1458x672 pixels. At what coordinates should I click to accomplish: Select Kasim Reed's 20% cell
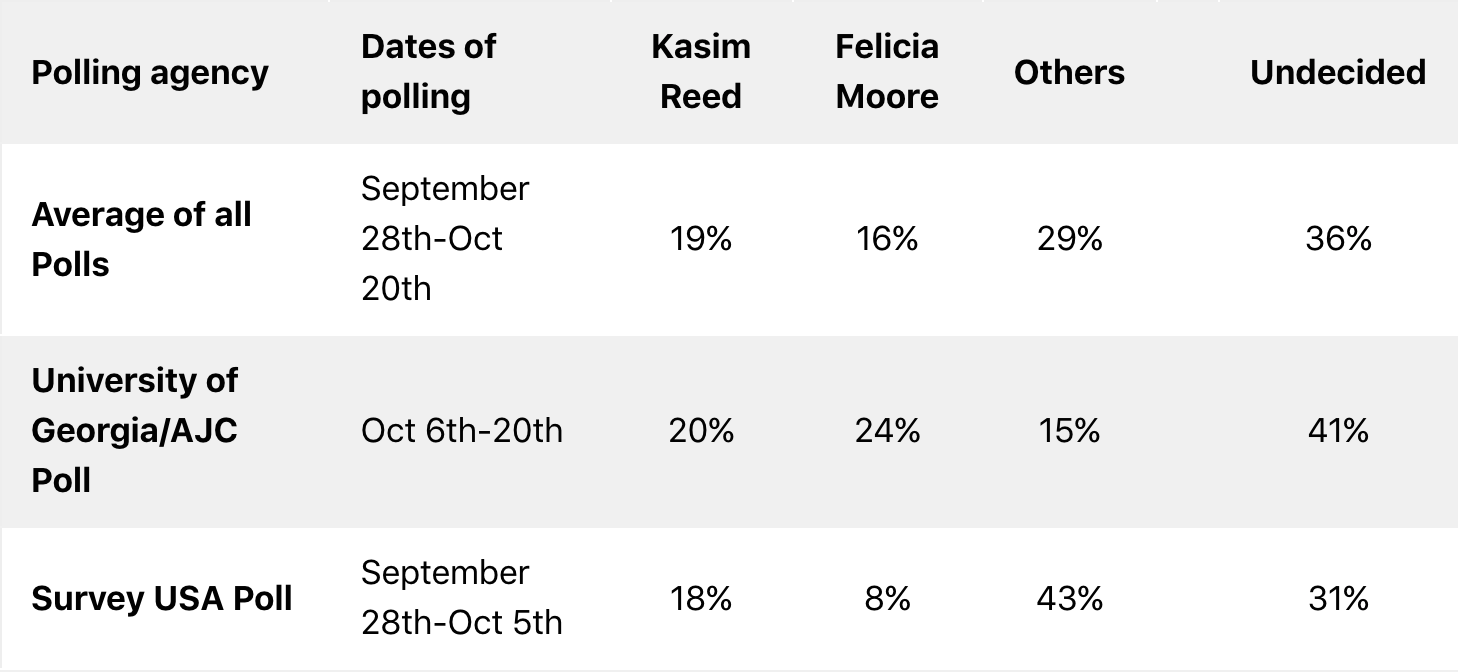(x=701, y=431)
